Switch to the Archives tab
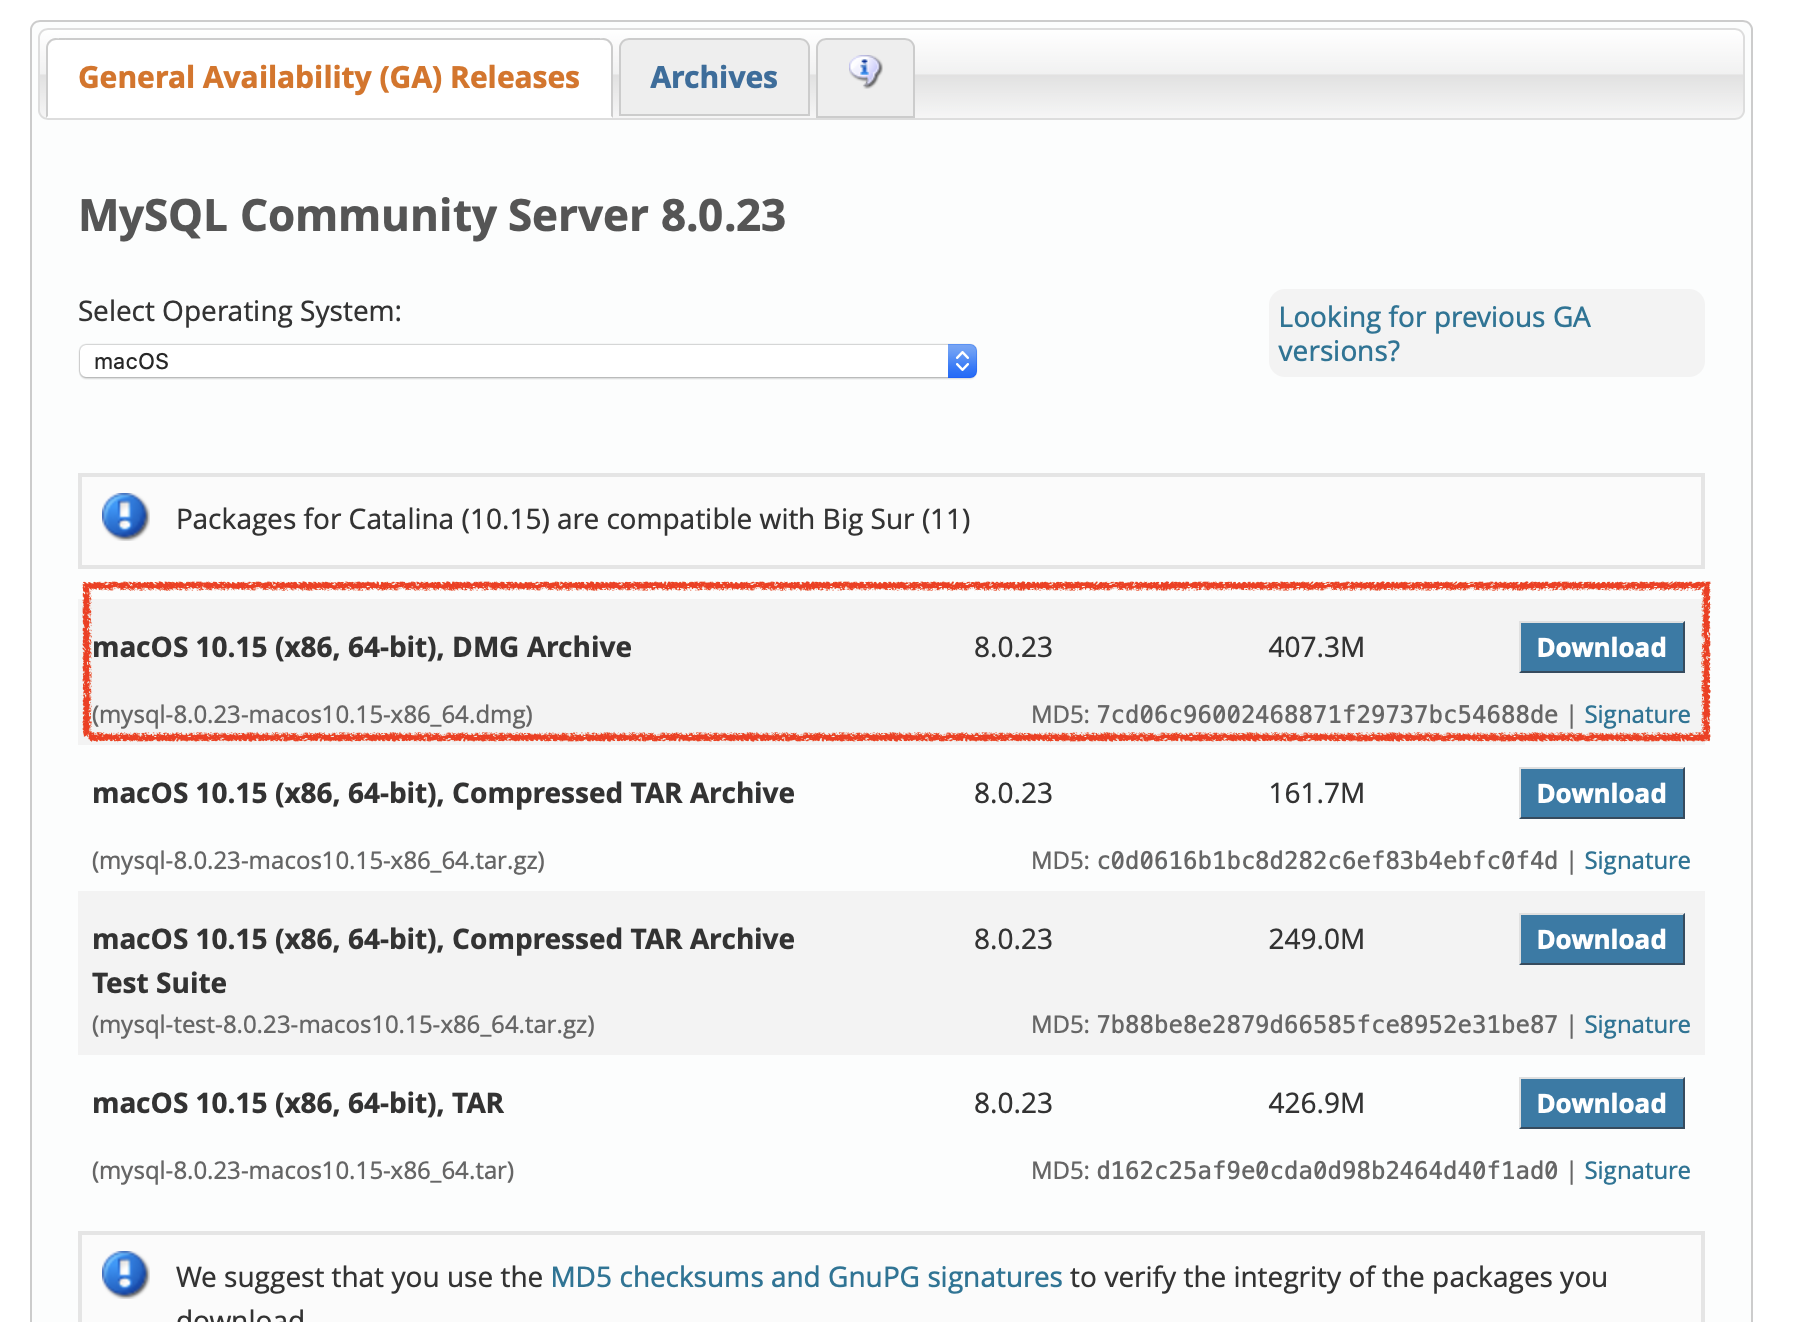 coord(714,78)
